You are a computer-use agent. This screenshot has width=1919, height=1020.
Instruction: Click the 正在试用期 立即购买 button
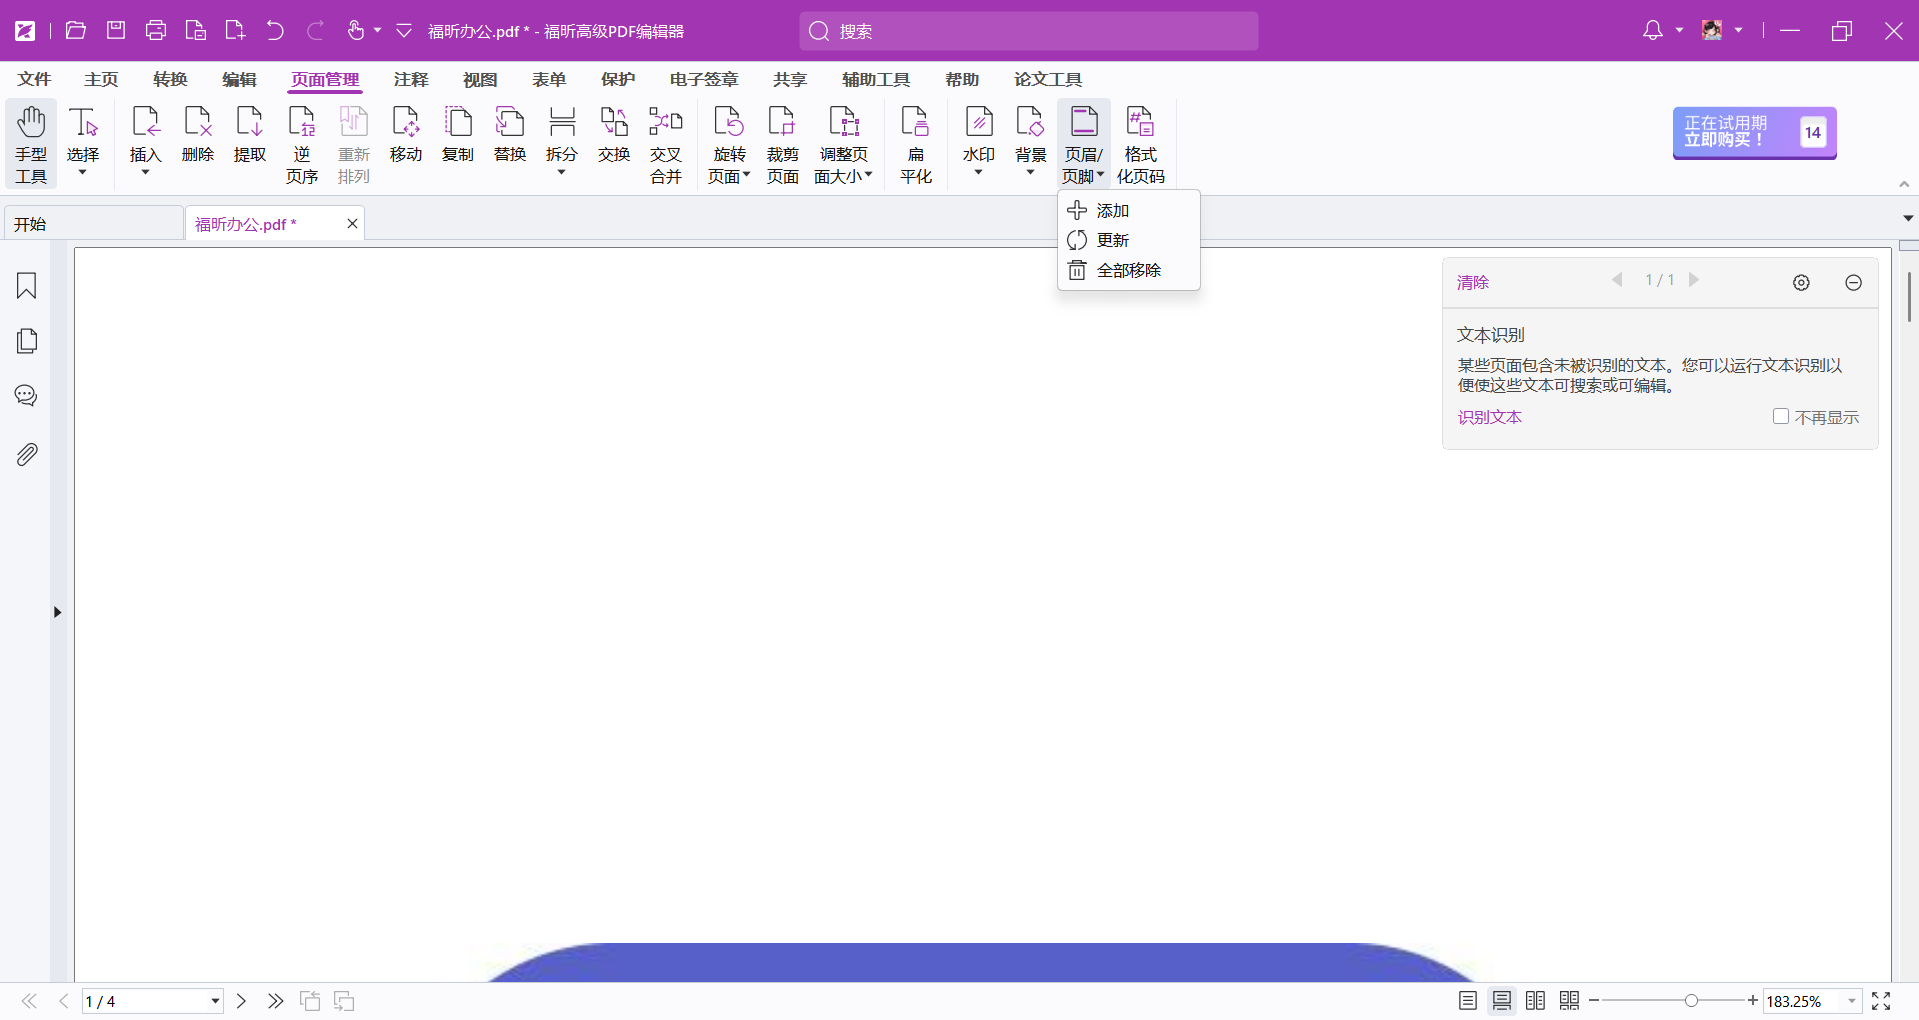coord(1753,132)
